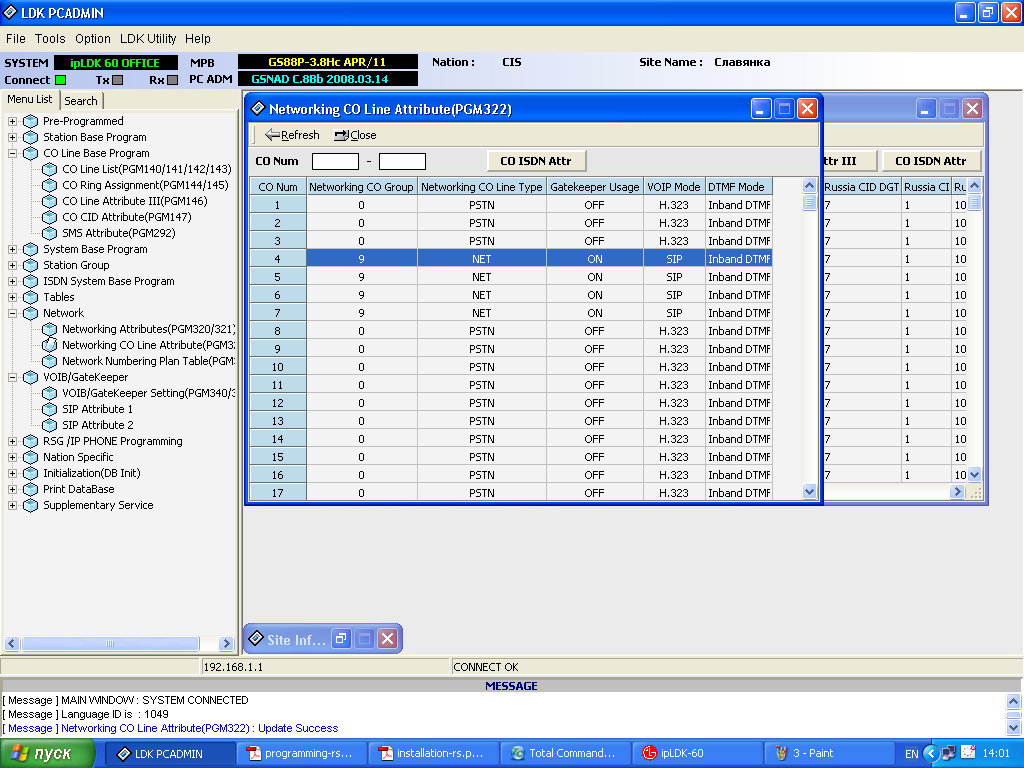Screen dimensions: 1024x768
Task: Click the first CO Num input field
Action: point(335,161)
